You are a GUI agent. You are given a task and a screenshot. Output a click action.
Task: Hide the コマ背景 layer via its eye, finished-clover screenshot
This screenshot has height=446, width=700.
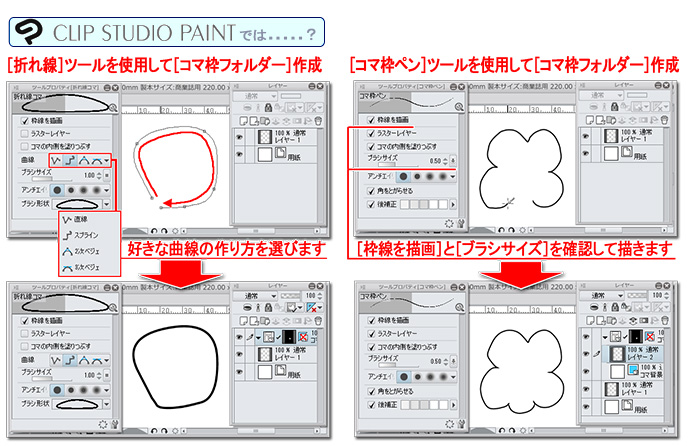(x=586, y=372)
